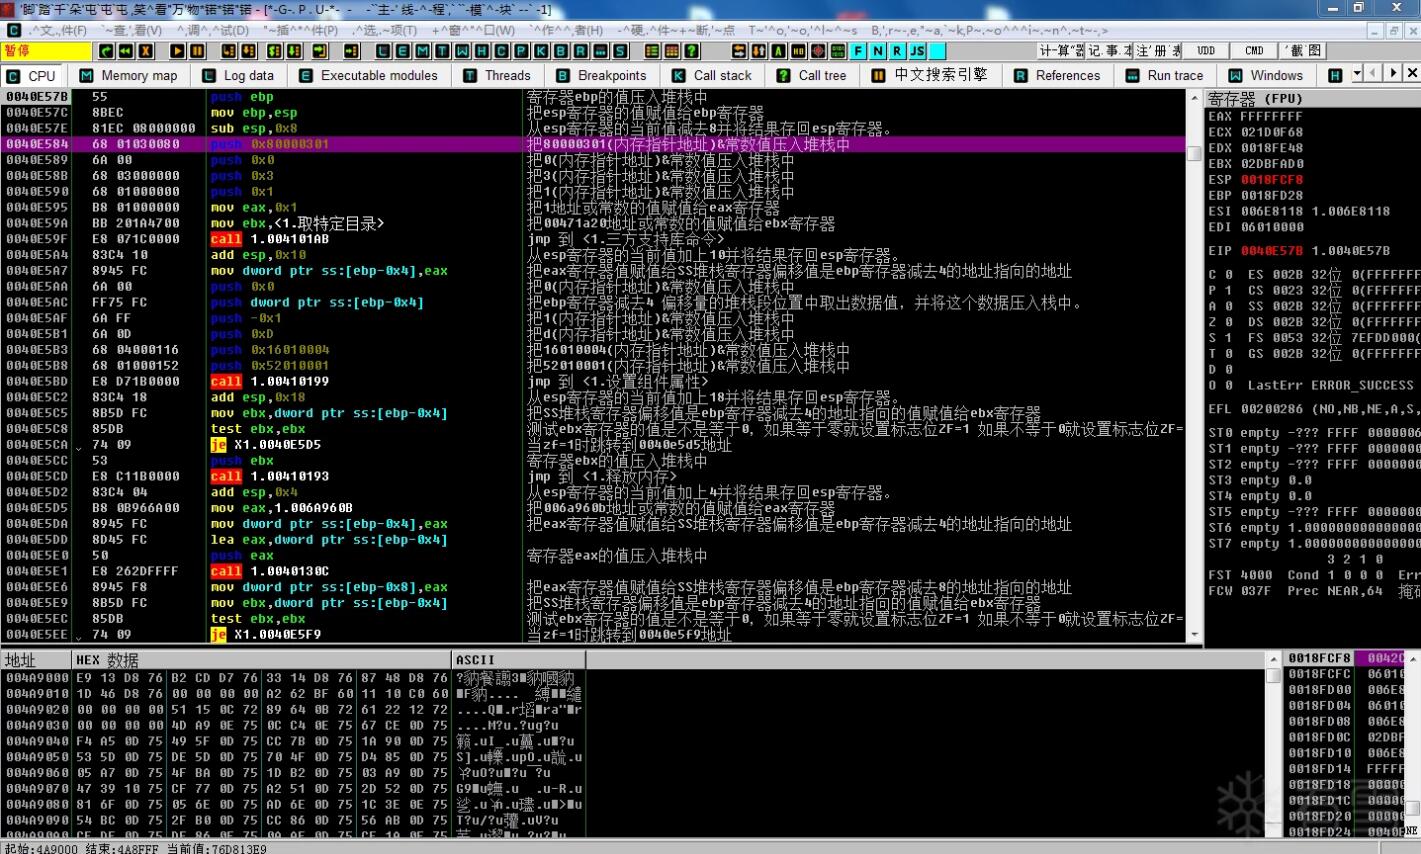The height and width of the screenshot is (854, 1421).
Task: Open the 查看(V) menu
Action: click(x=133, y=31)
